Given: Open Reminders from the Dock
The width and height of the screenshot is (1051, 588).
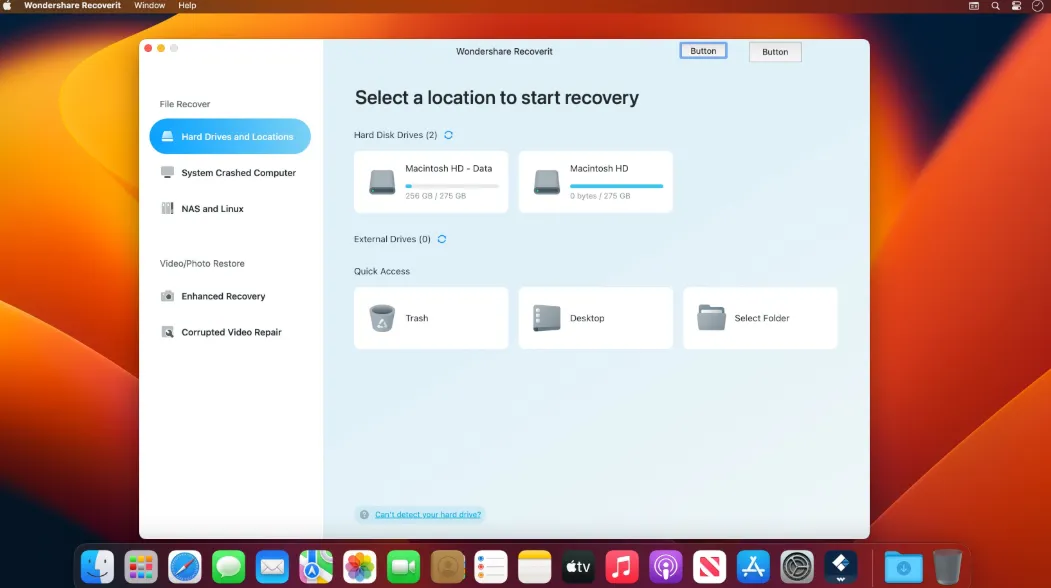Looking at the screenshot, I should click(x=491, y=567).
